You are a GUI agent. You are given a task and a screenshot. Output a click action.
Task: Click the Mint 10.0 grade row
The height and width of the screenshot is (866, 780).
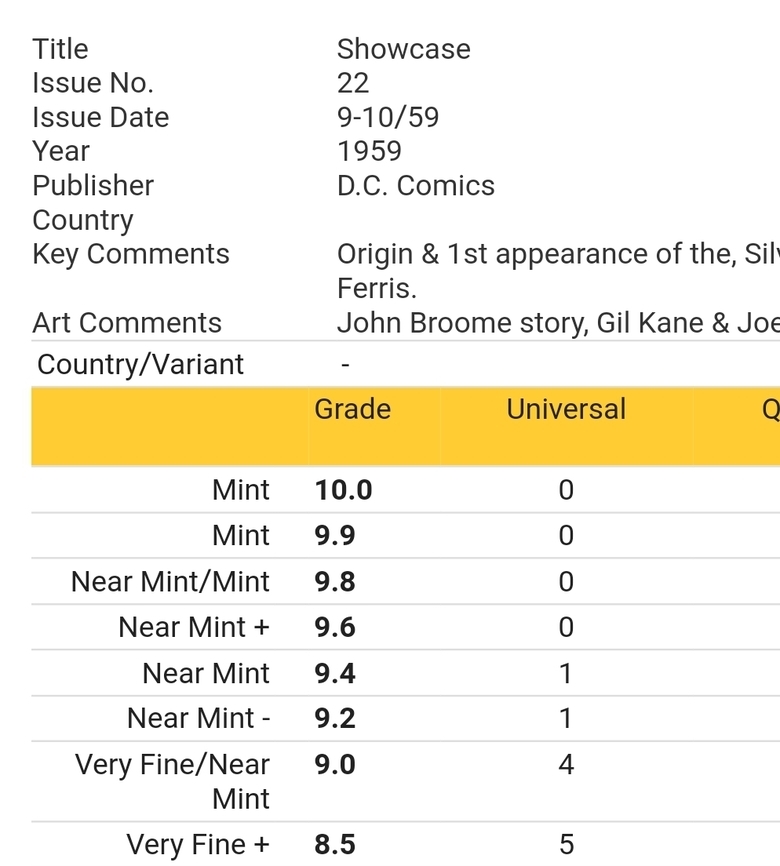tap(405, 490)
